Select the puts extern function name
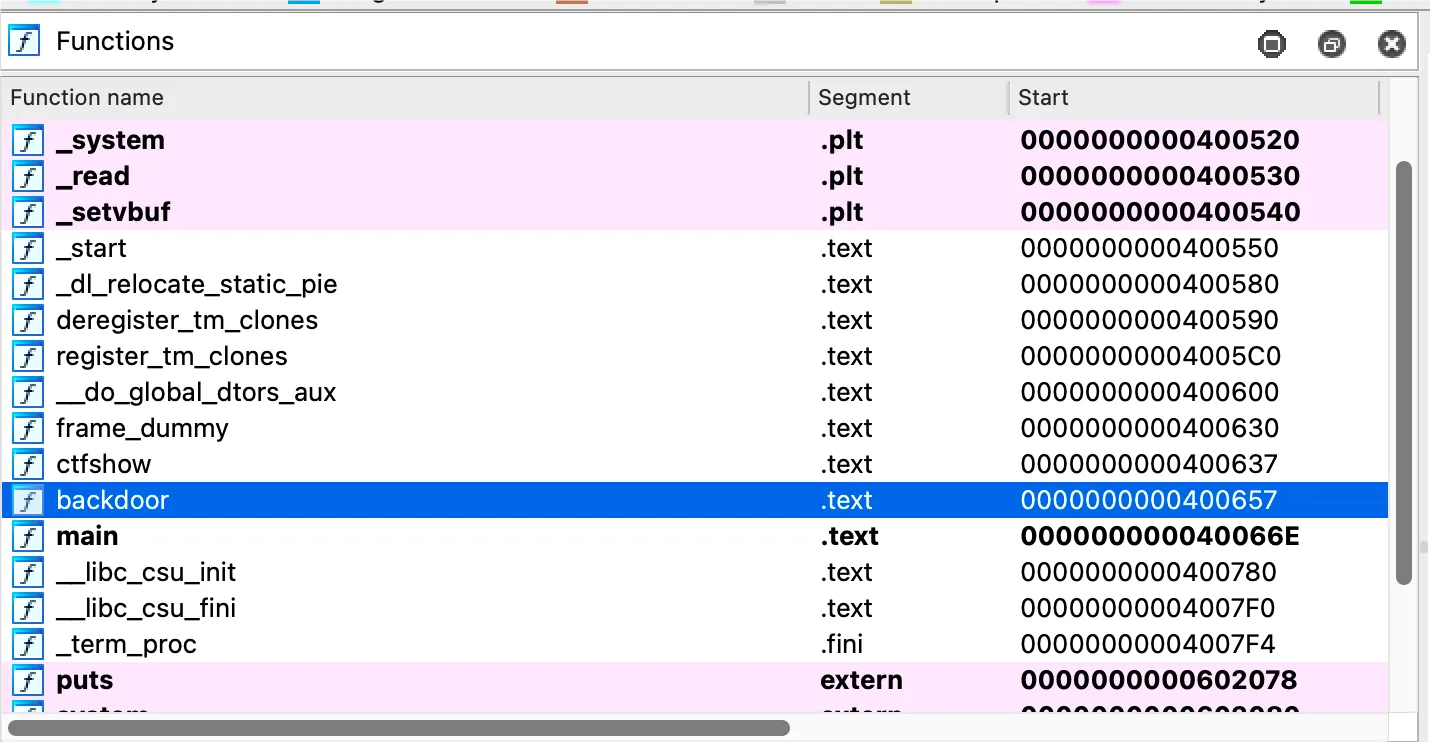This screenshot has height=742, width=1430. click(x=85, y=681)
